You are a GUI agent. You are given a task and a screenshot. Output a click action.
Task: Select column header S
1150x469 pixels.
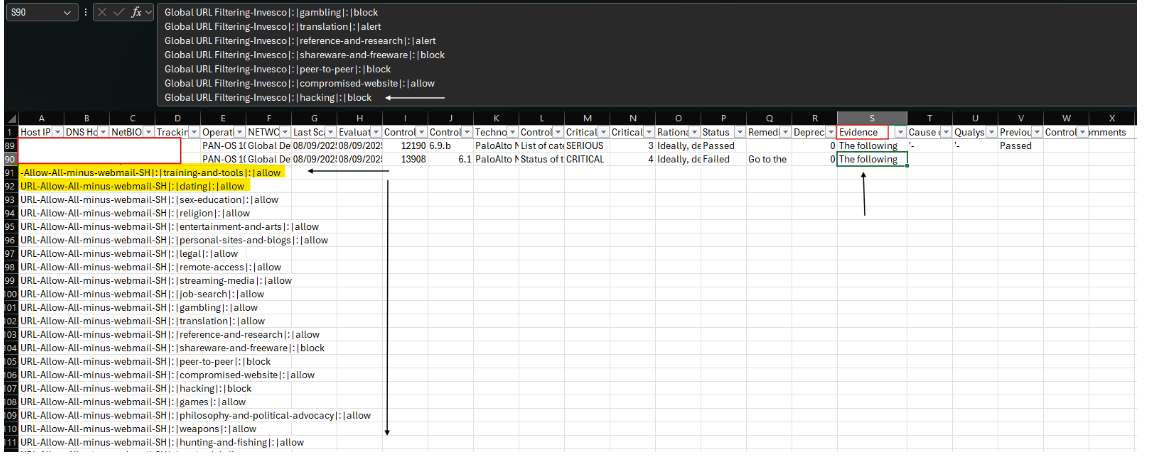(872, 118)
